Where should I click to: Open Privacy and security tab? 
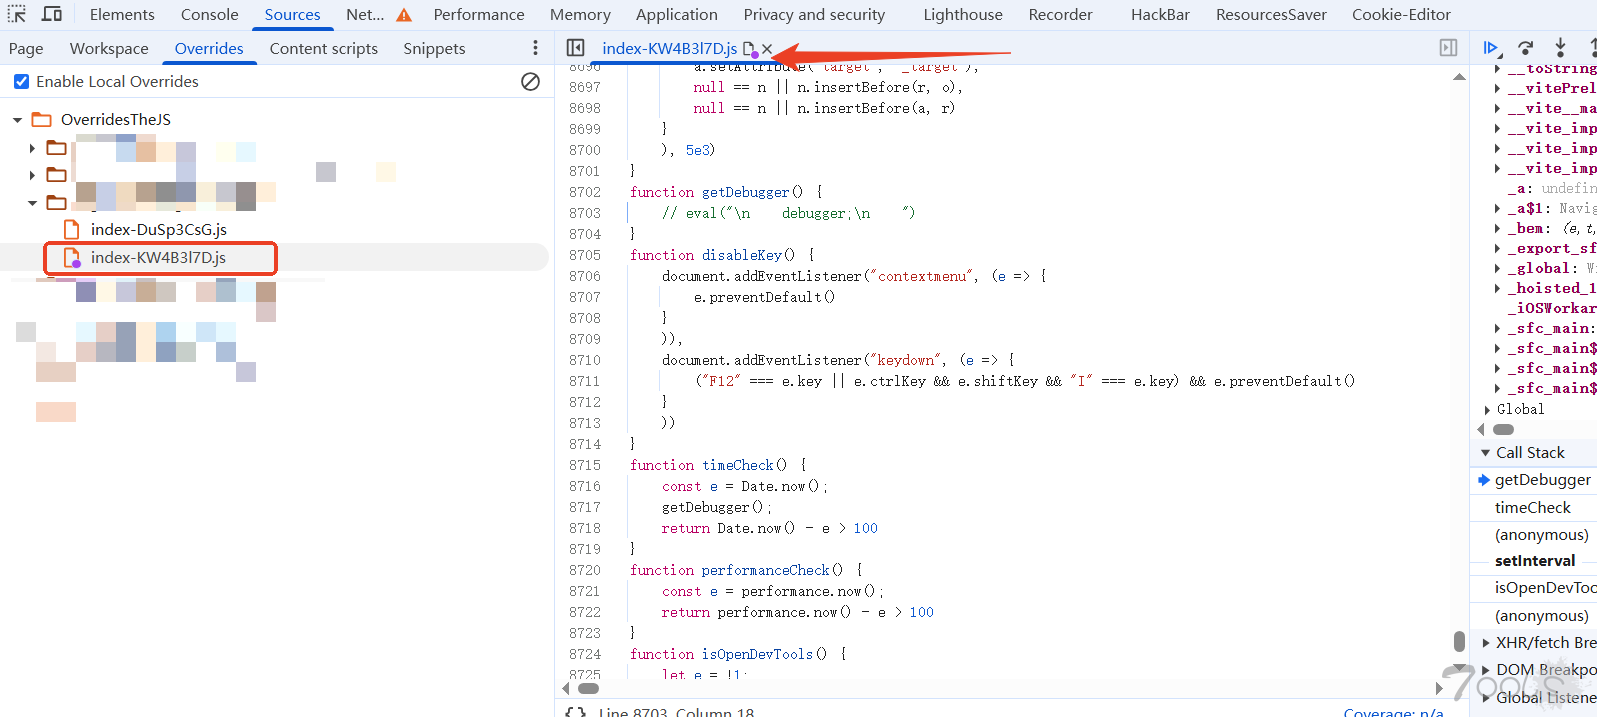coord(814,15)
